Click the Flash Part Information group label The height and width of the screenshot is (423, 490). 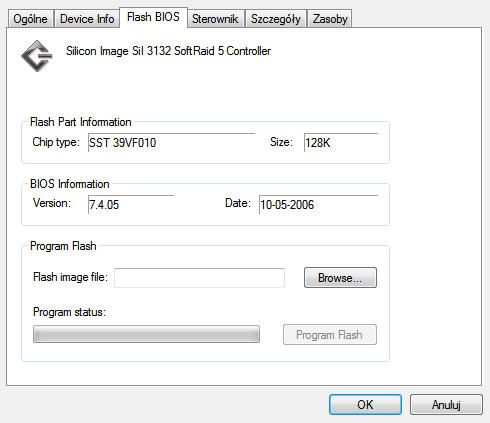pyautogui.click(x=81, y=122)
